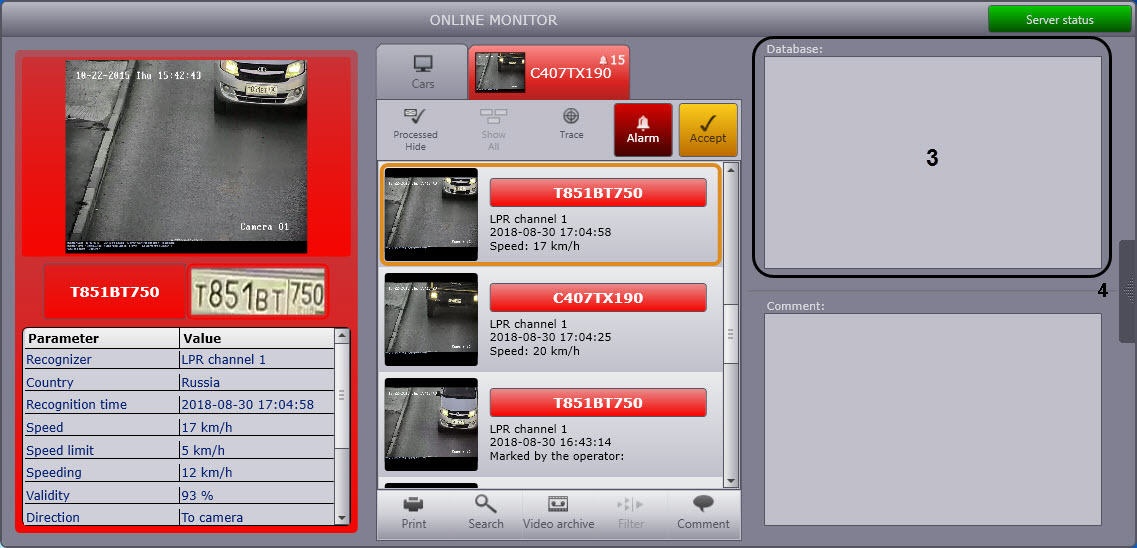Click the Parameter column header
Screen dimensions: 1137x548
(x=102, y=339)
